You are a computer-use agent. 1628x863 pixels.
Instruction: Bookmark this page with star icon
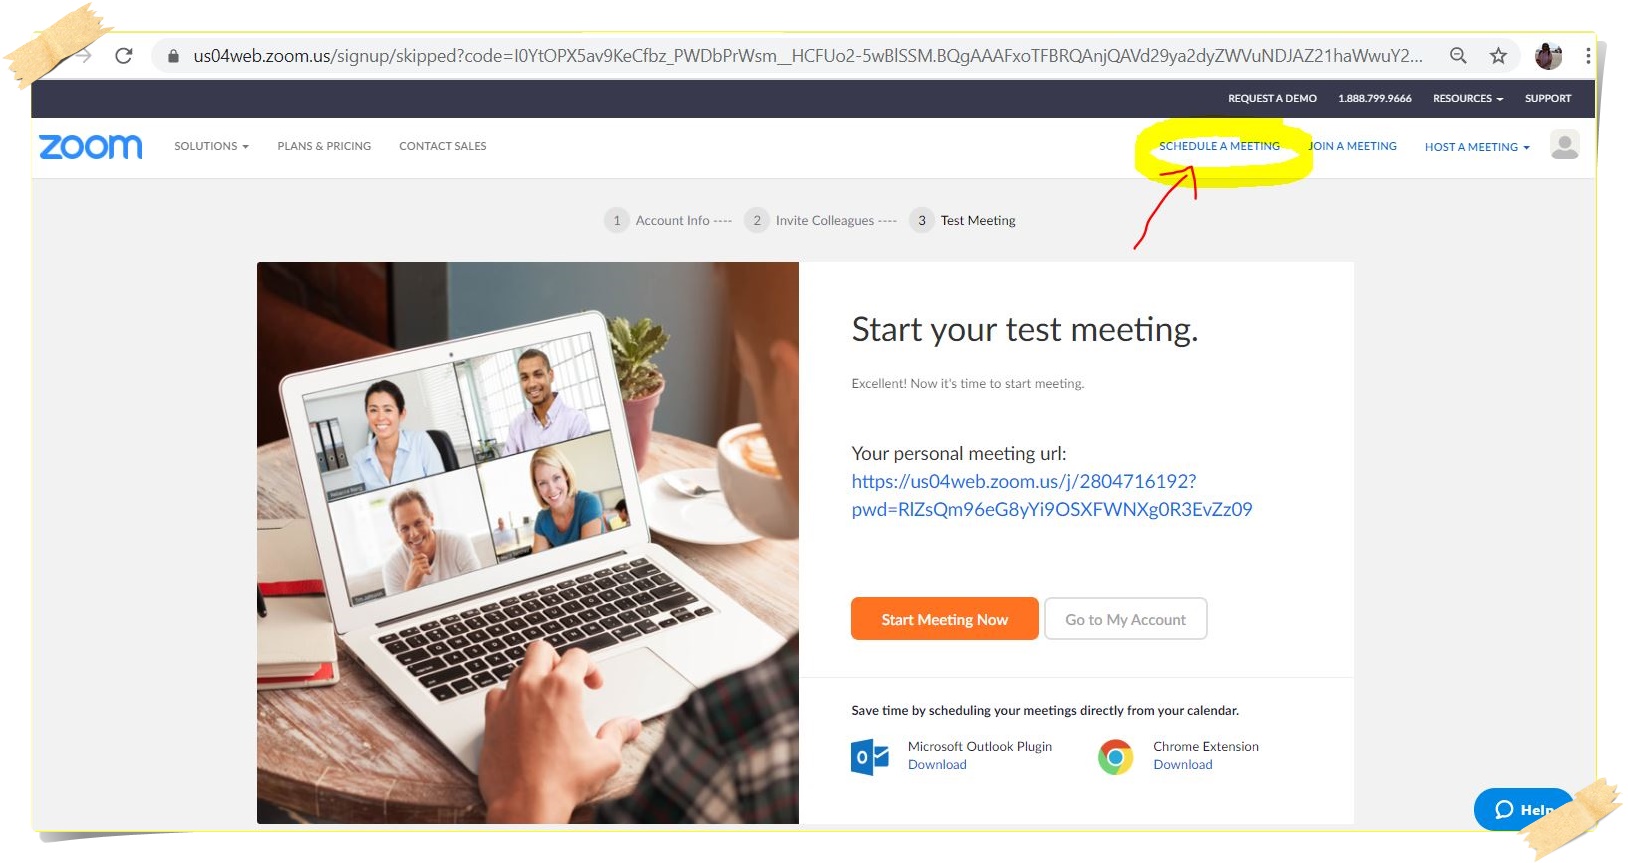click(x=1498, y=56)
